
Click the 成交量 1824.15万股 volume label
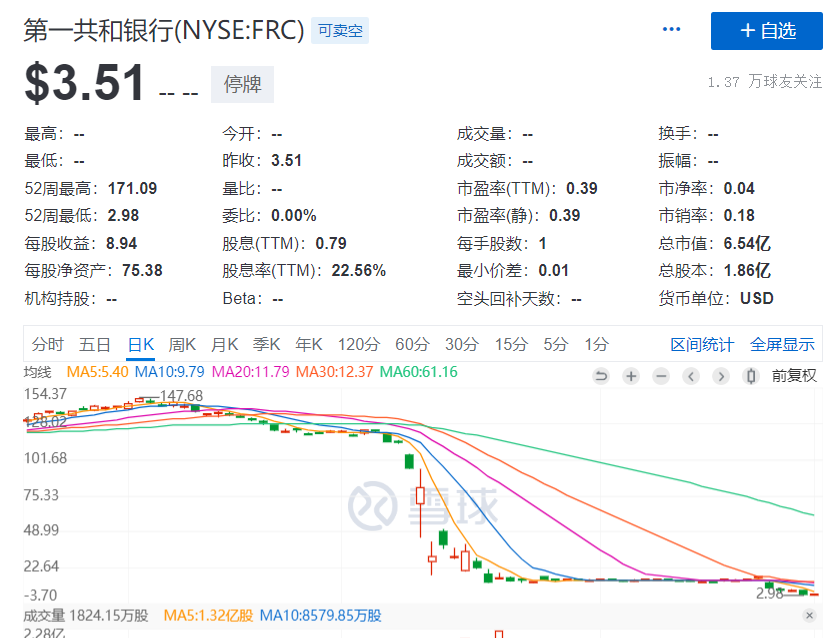[x=86, y=615]
